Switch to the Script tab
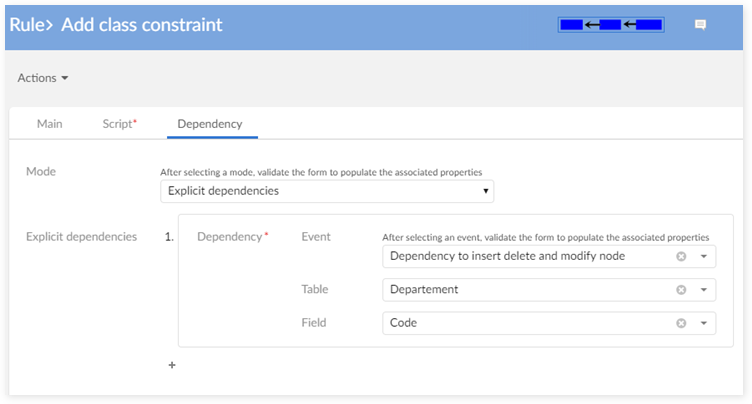Screen dimensions: 752x404 (119, 124)
